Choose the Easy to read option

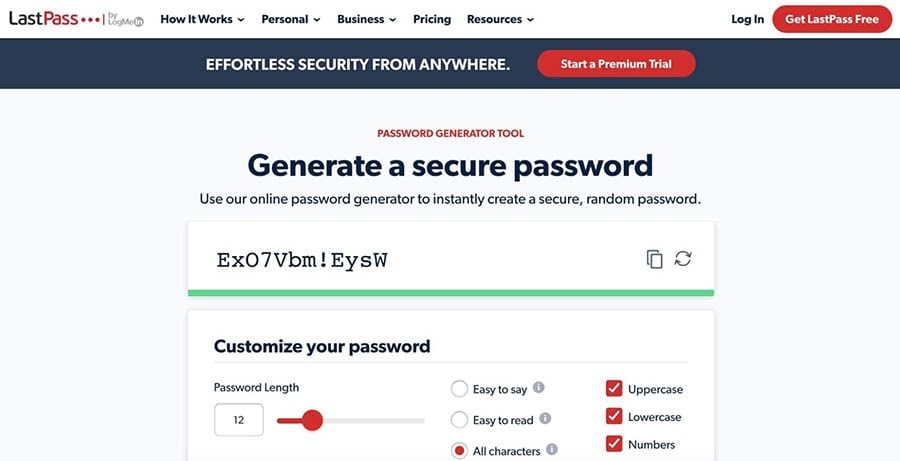[460, 420]
